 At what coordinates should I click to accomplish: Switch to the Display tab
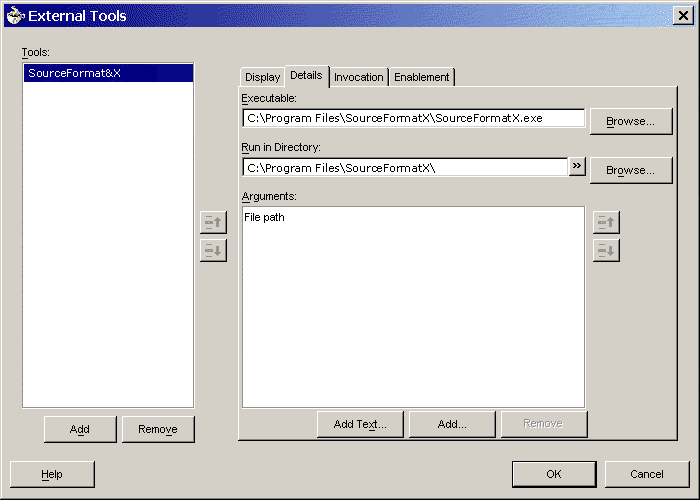coord(262,77)
